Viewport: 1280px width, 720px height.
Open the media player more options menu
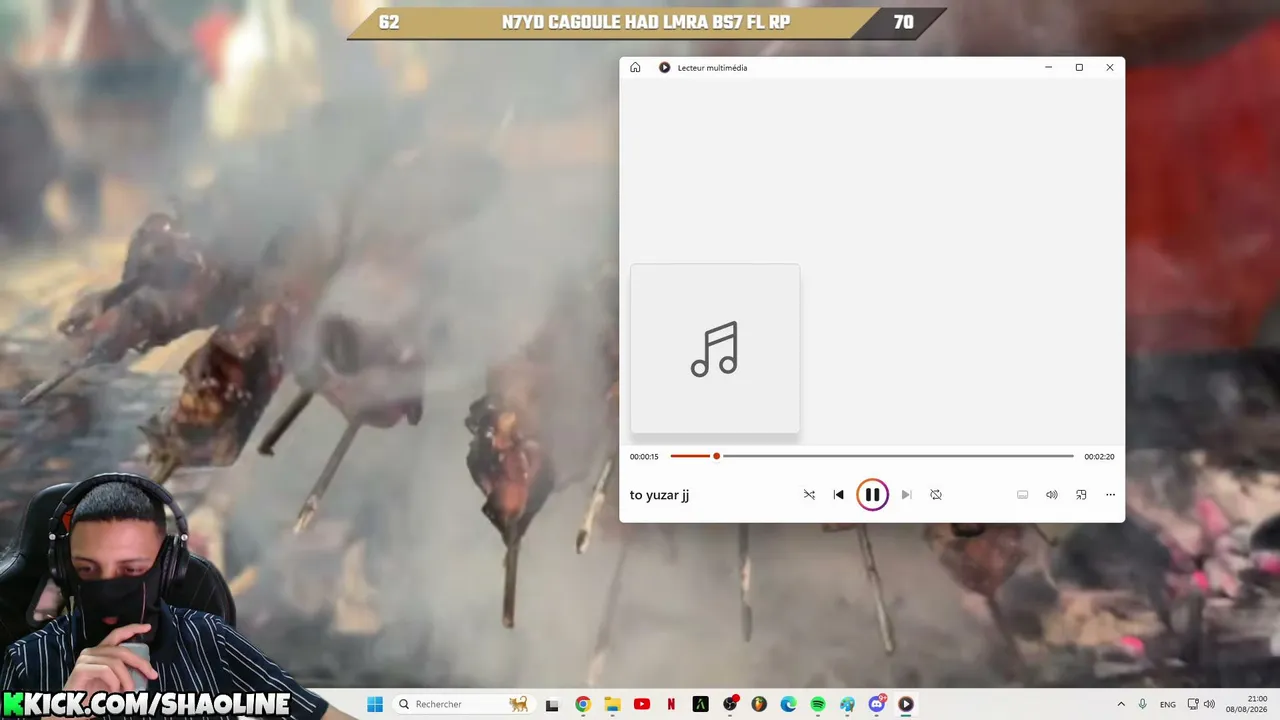click(x=1110, y=495)
